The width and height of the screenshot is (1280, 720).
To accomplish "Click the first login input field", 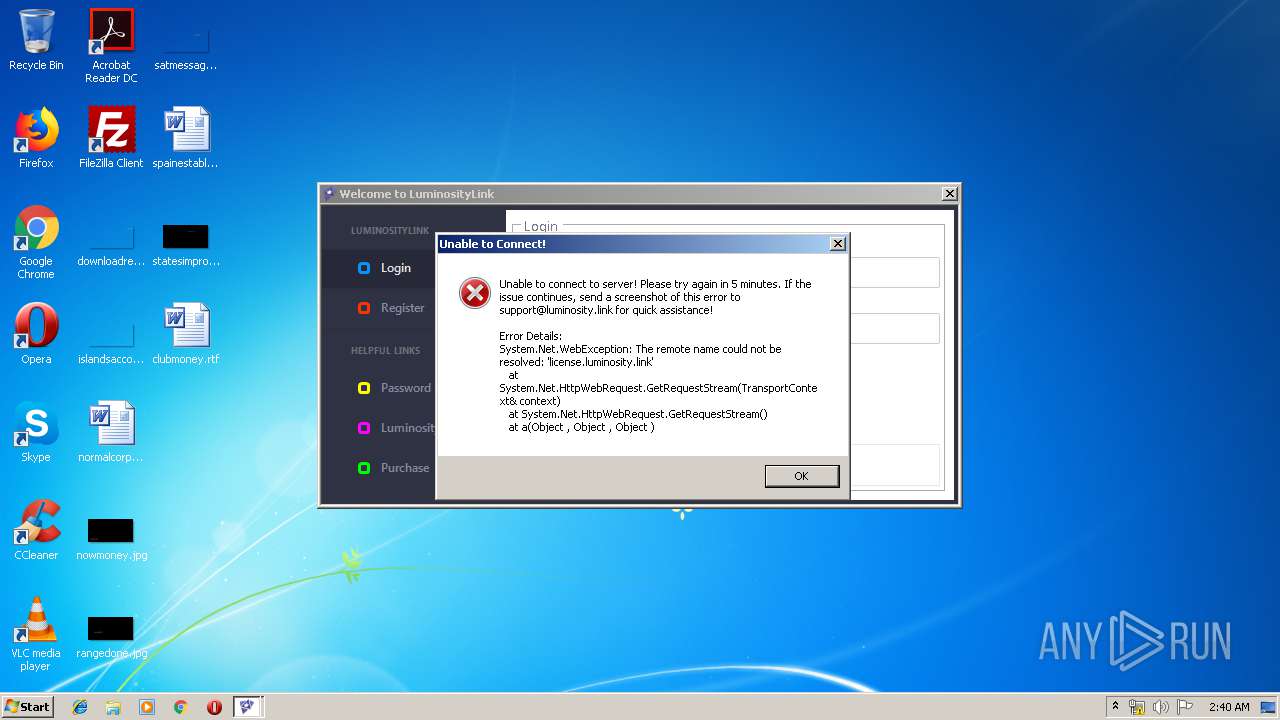I will click(x=894, y=273).
